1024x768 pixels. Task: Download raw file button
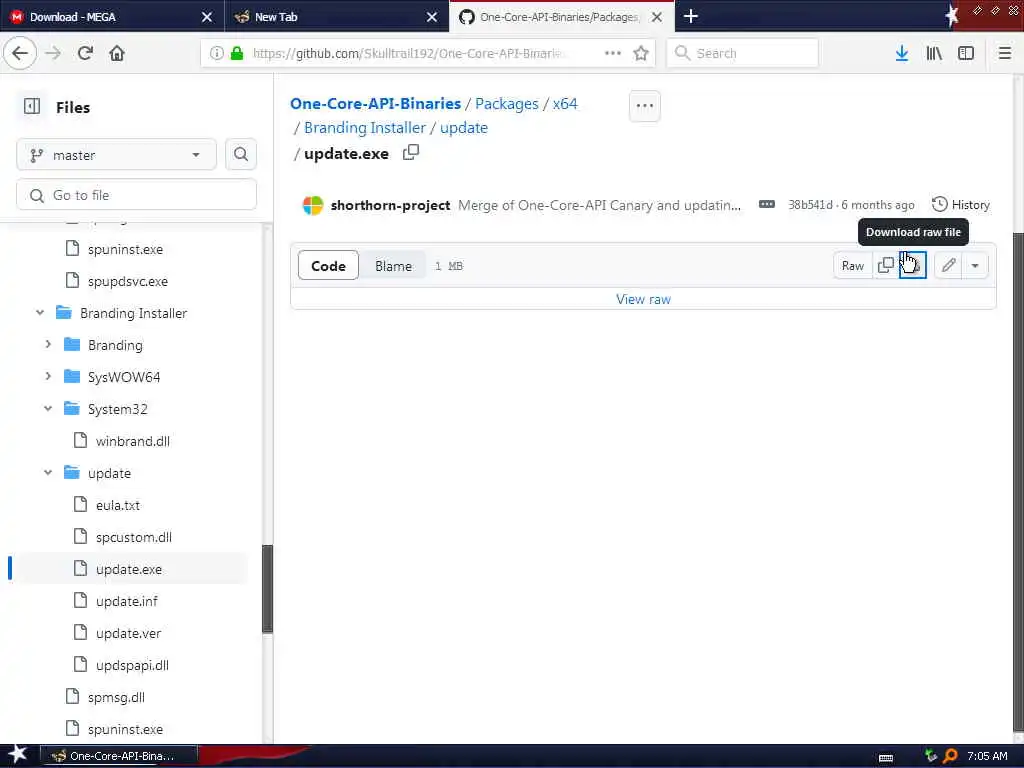click(912, 265)
